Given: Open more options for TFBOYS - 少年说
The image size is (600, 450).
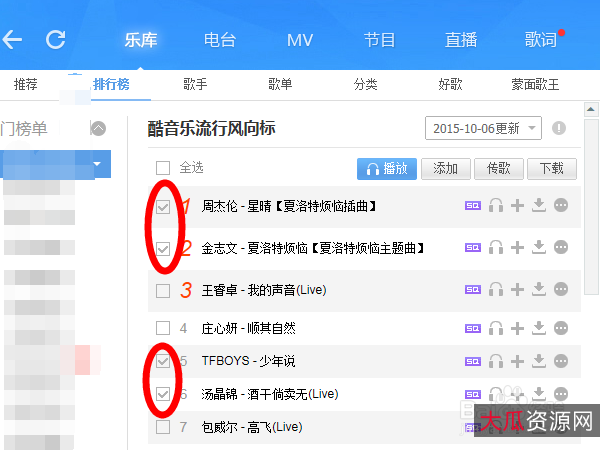Looking at the screenshot, I should pyautogui.click(x=561, y=361).
